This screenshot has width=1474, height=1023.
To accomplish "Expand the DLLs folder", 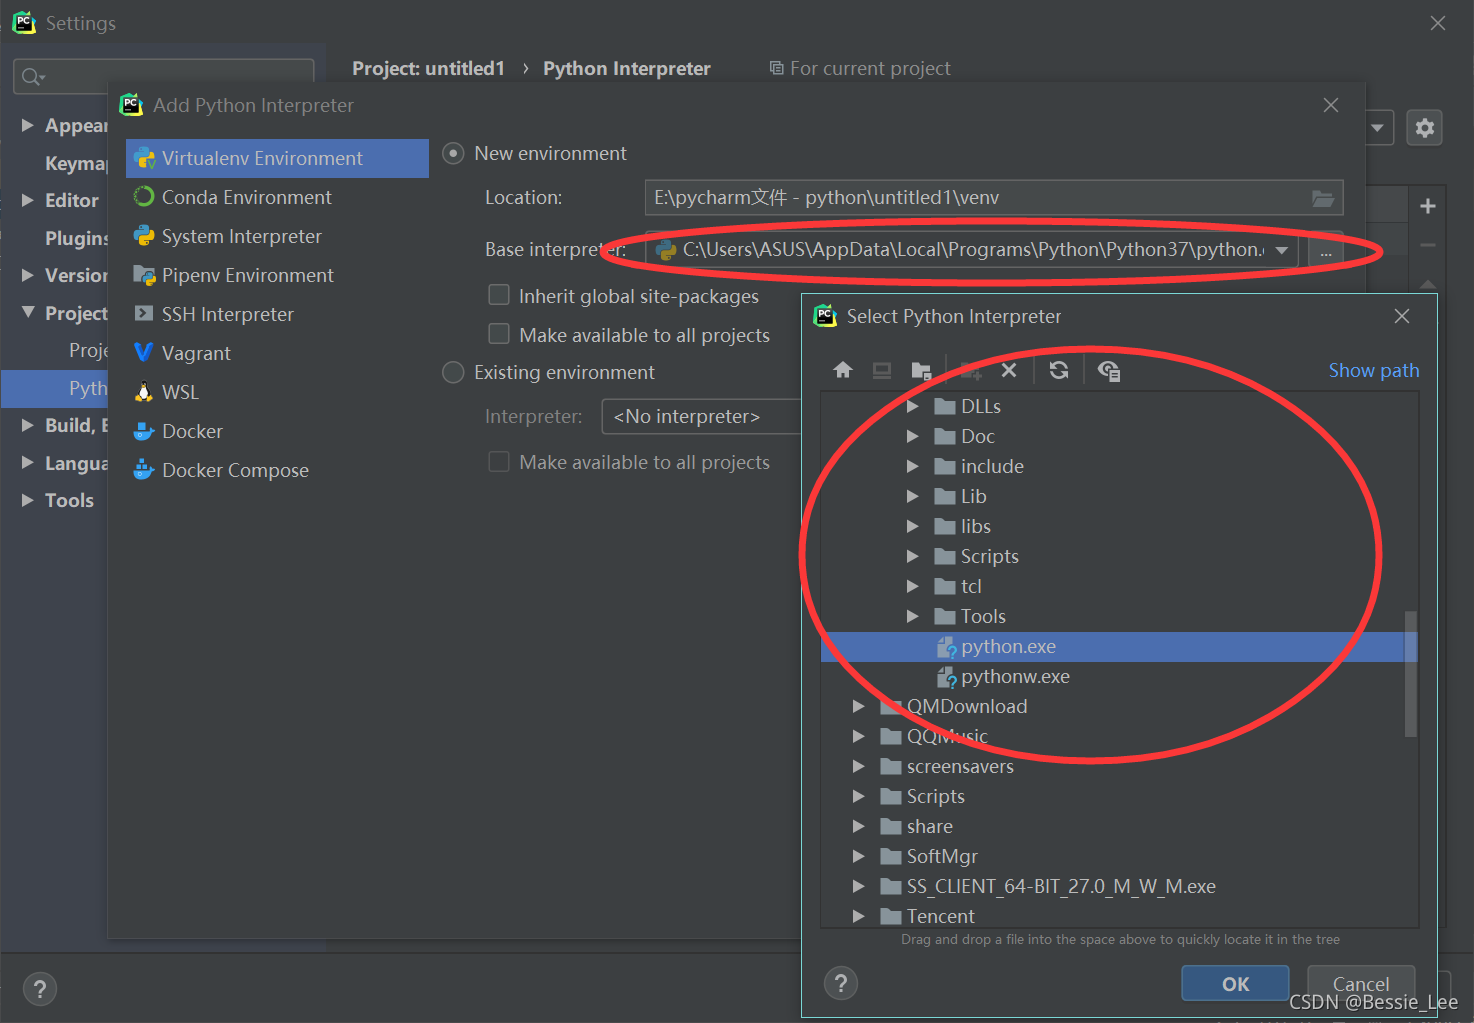I will [912, 406].
